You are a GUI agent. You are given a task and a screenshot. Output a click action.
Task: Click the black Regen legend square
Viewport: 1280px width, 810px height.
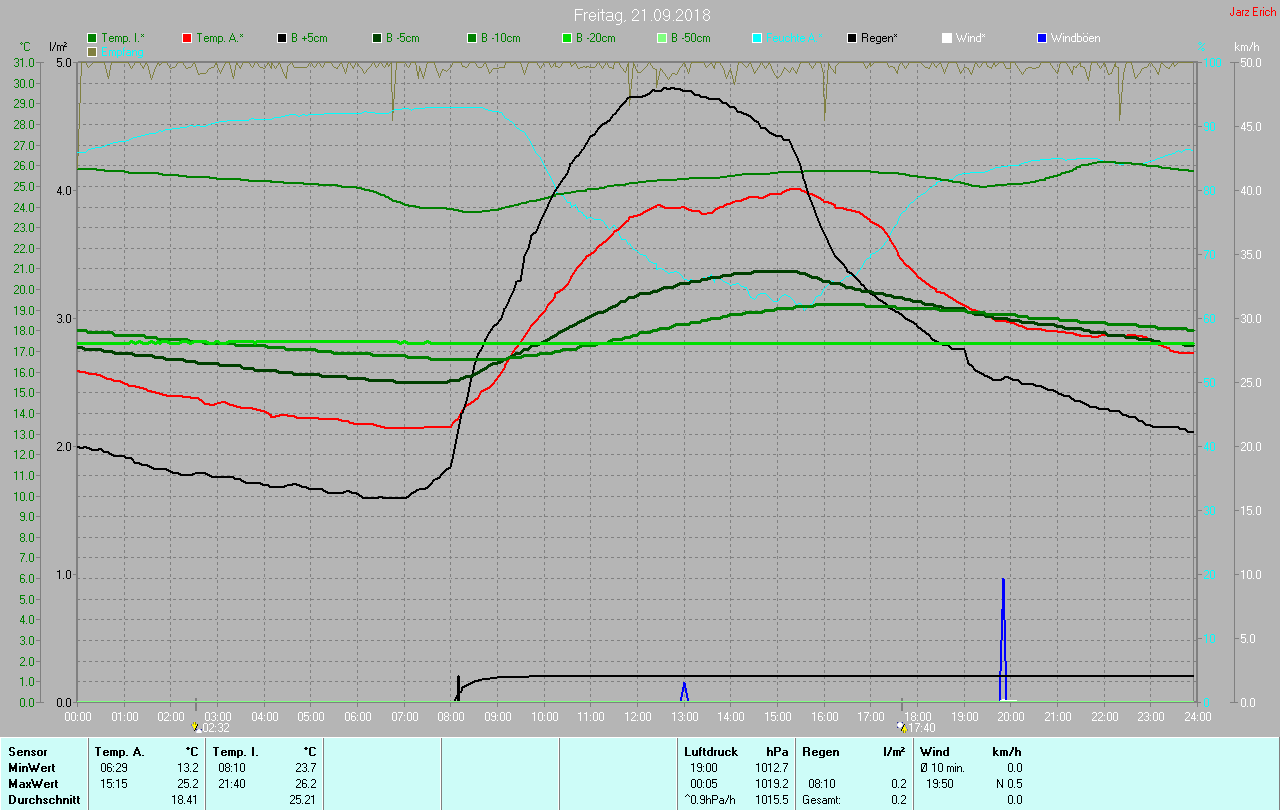click(x=852, y=38)
